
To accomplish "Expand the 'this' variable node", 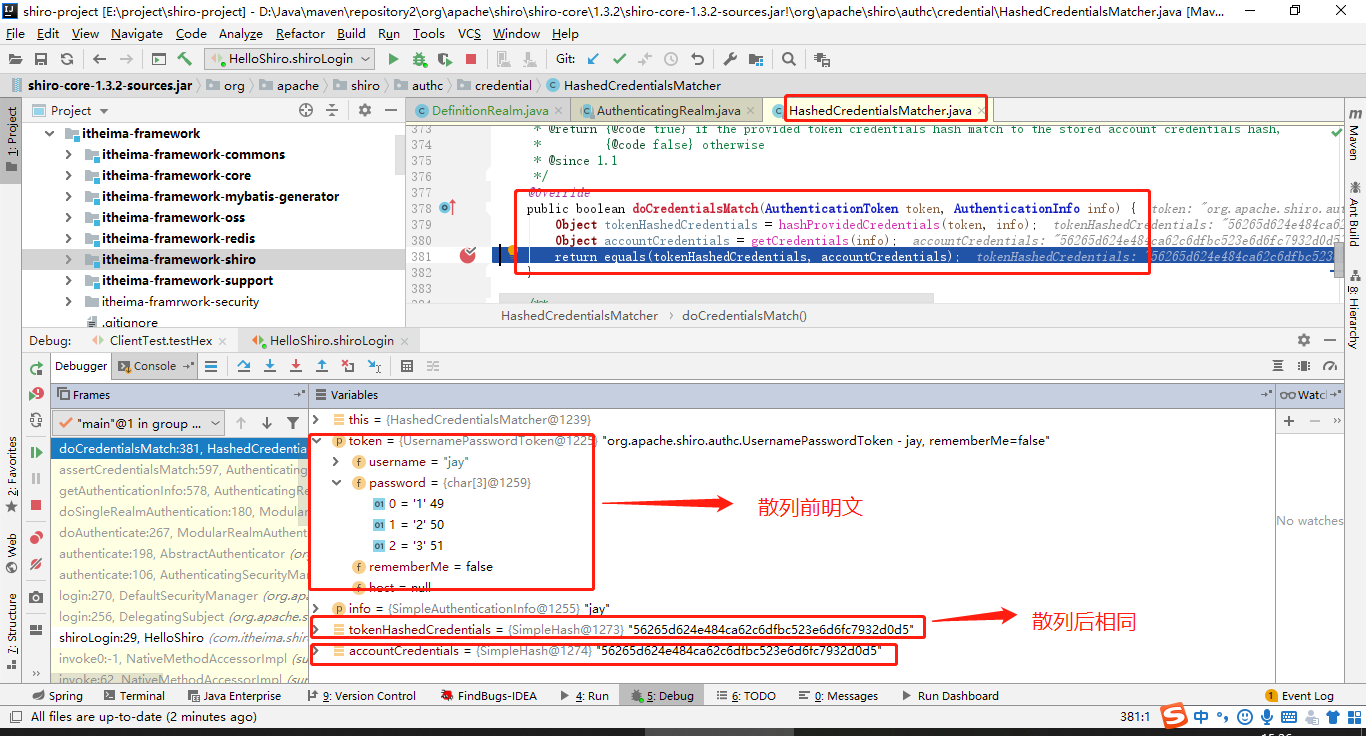I will tap(317, 420).
